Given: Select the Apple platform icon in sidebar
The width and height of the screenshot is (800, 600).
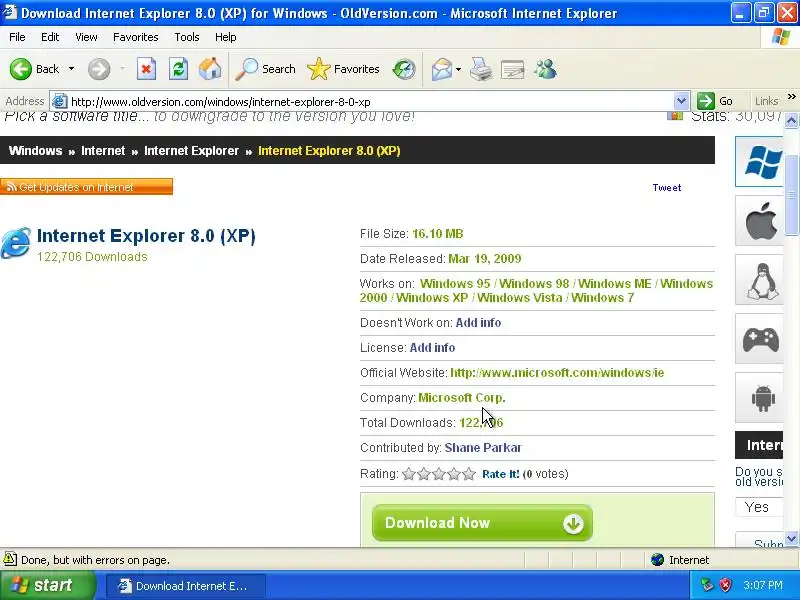Looking at the screenshot, I should coord(761,221).
